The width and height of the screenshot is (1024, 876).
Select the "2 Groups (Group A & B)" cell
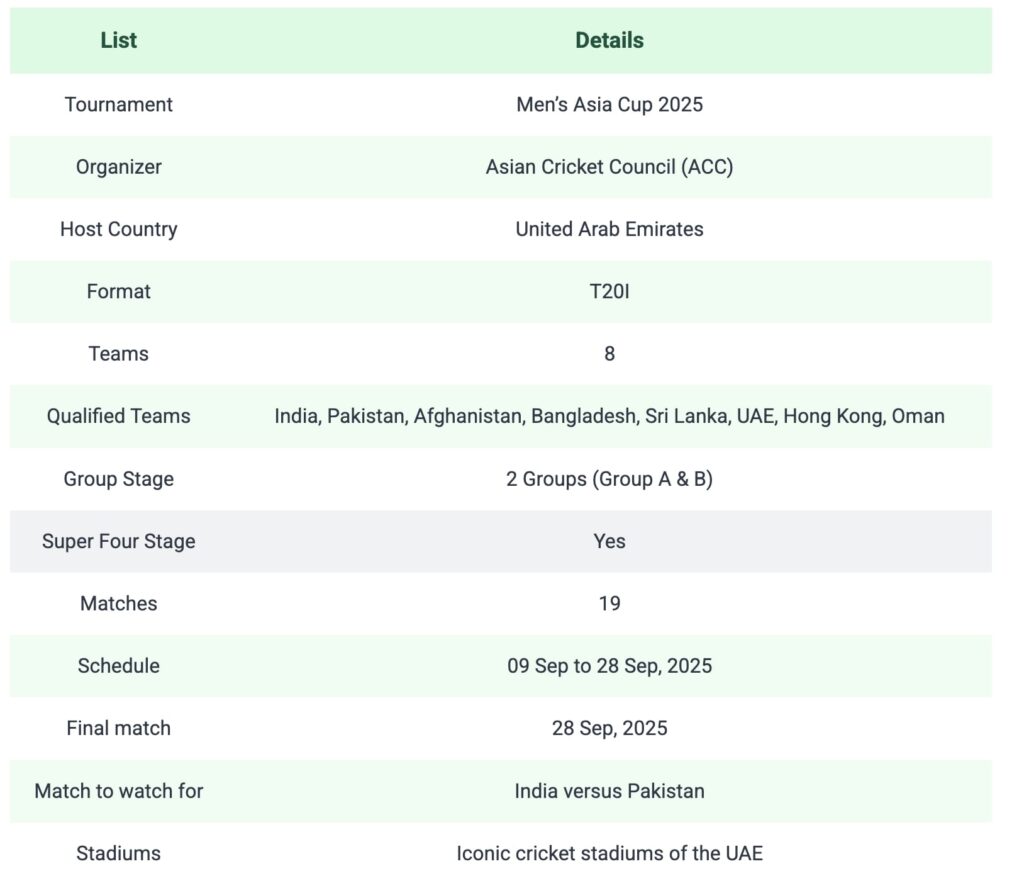click(609, 479)
